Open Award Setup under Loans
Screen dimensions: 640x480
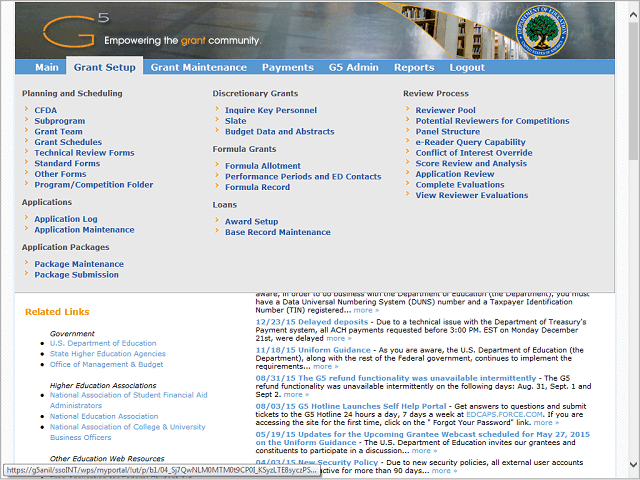click(251, 221)
